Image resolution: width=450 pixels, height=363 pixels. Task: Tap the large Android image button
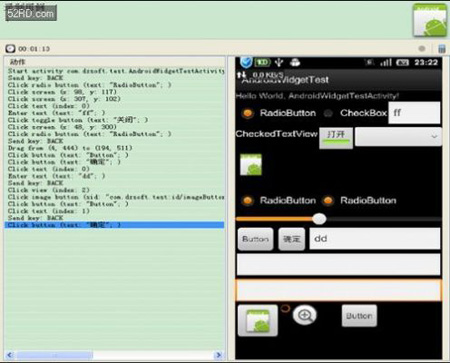[258, 320]
